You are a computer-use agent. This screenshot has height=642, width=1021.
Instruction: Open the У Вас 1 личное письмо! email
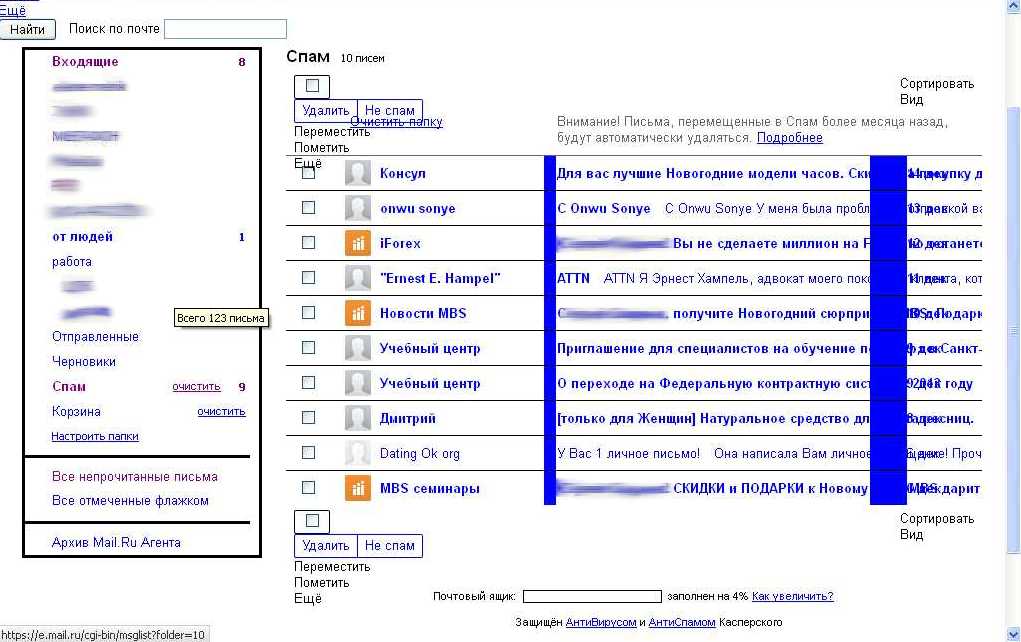628,453
